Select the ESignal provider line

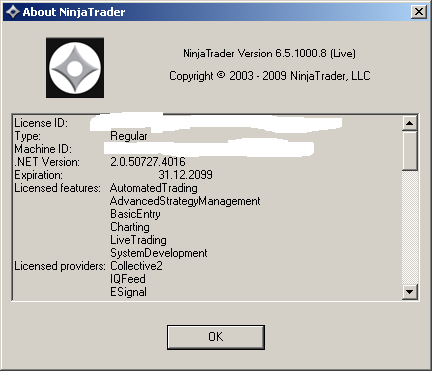coord(128,292)
